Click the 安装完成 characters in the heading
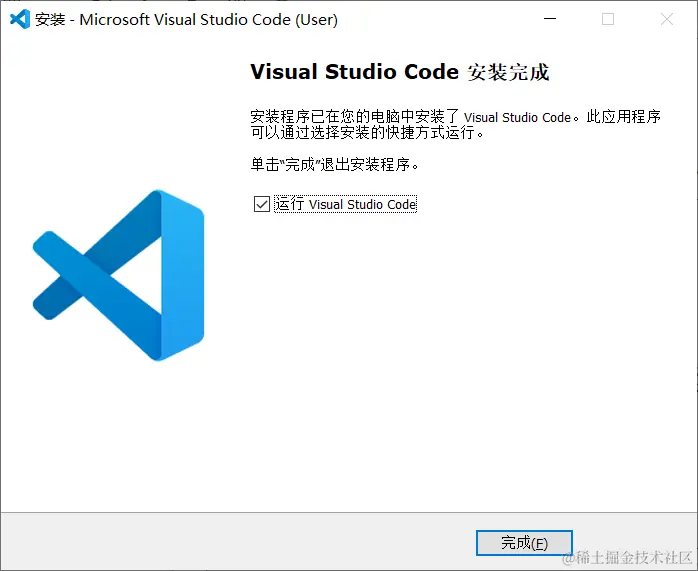Screen dimensions: 698x571 (508, 72)
